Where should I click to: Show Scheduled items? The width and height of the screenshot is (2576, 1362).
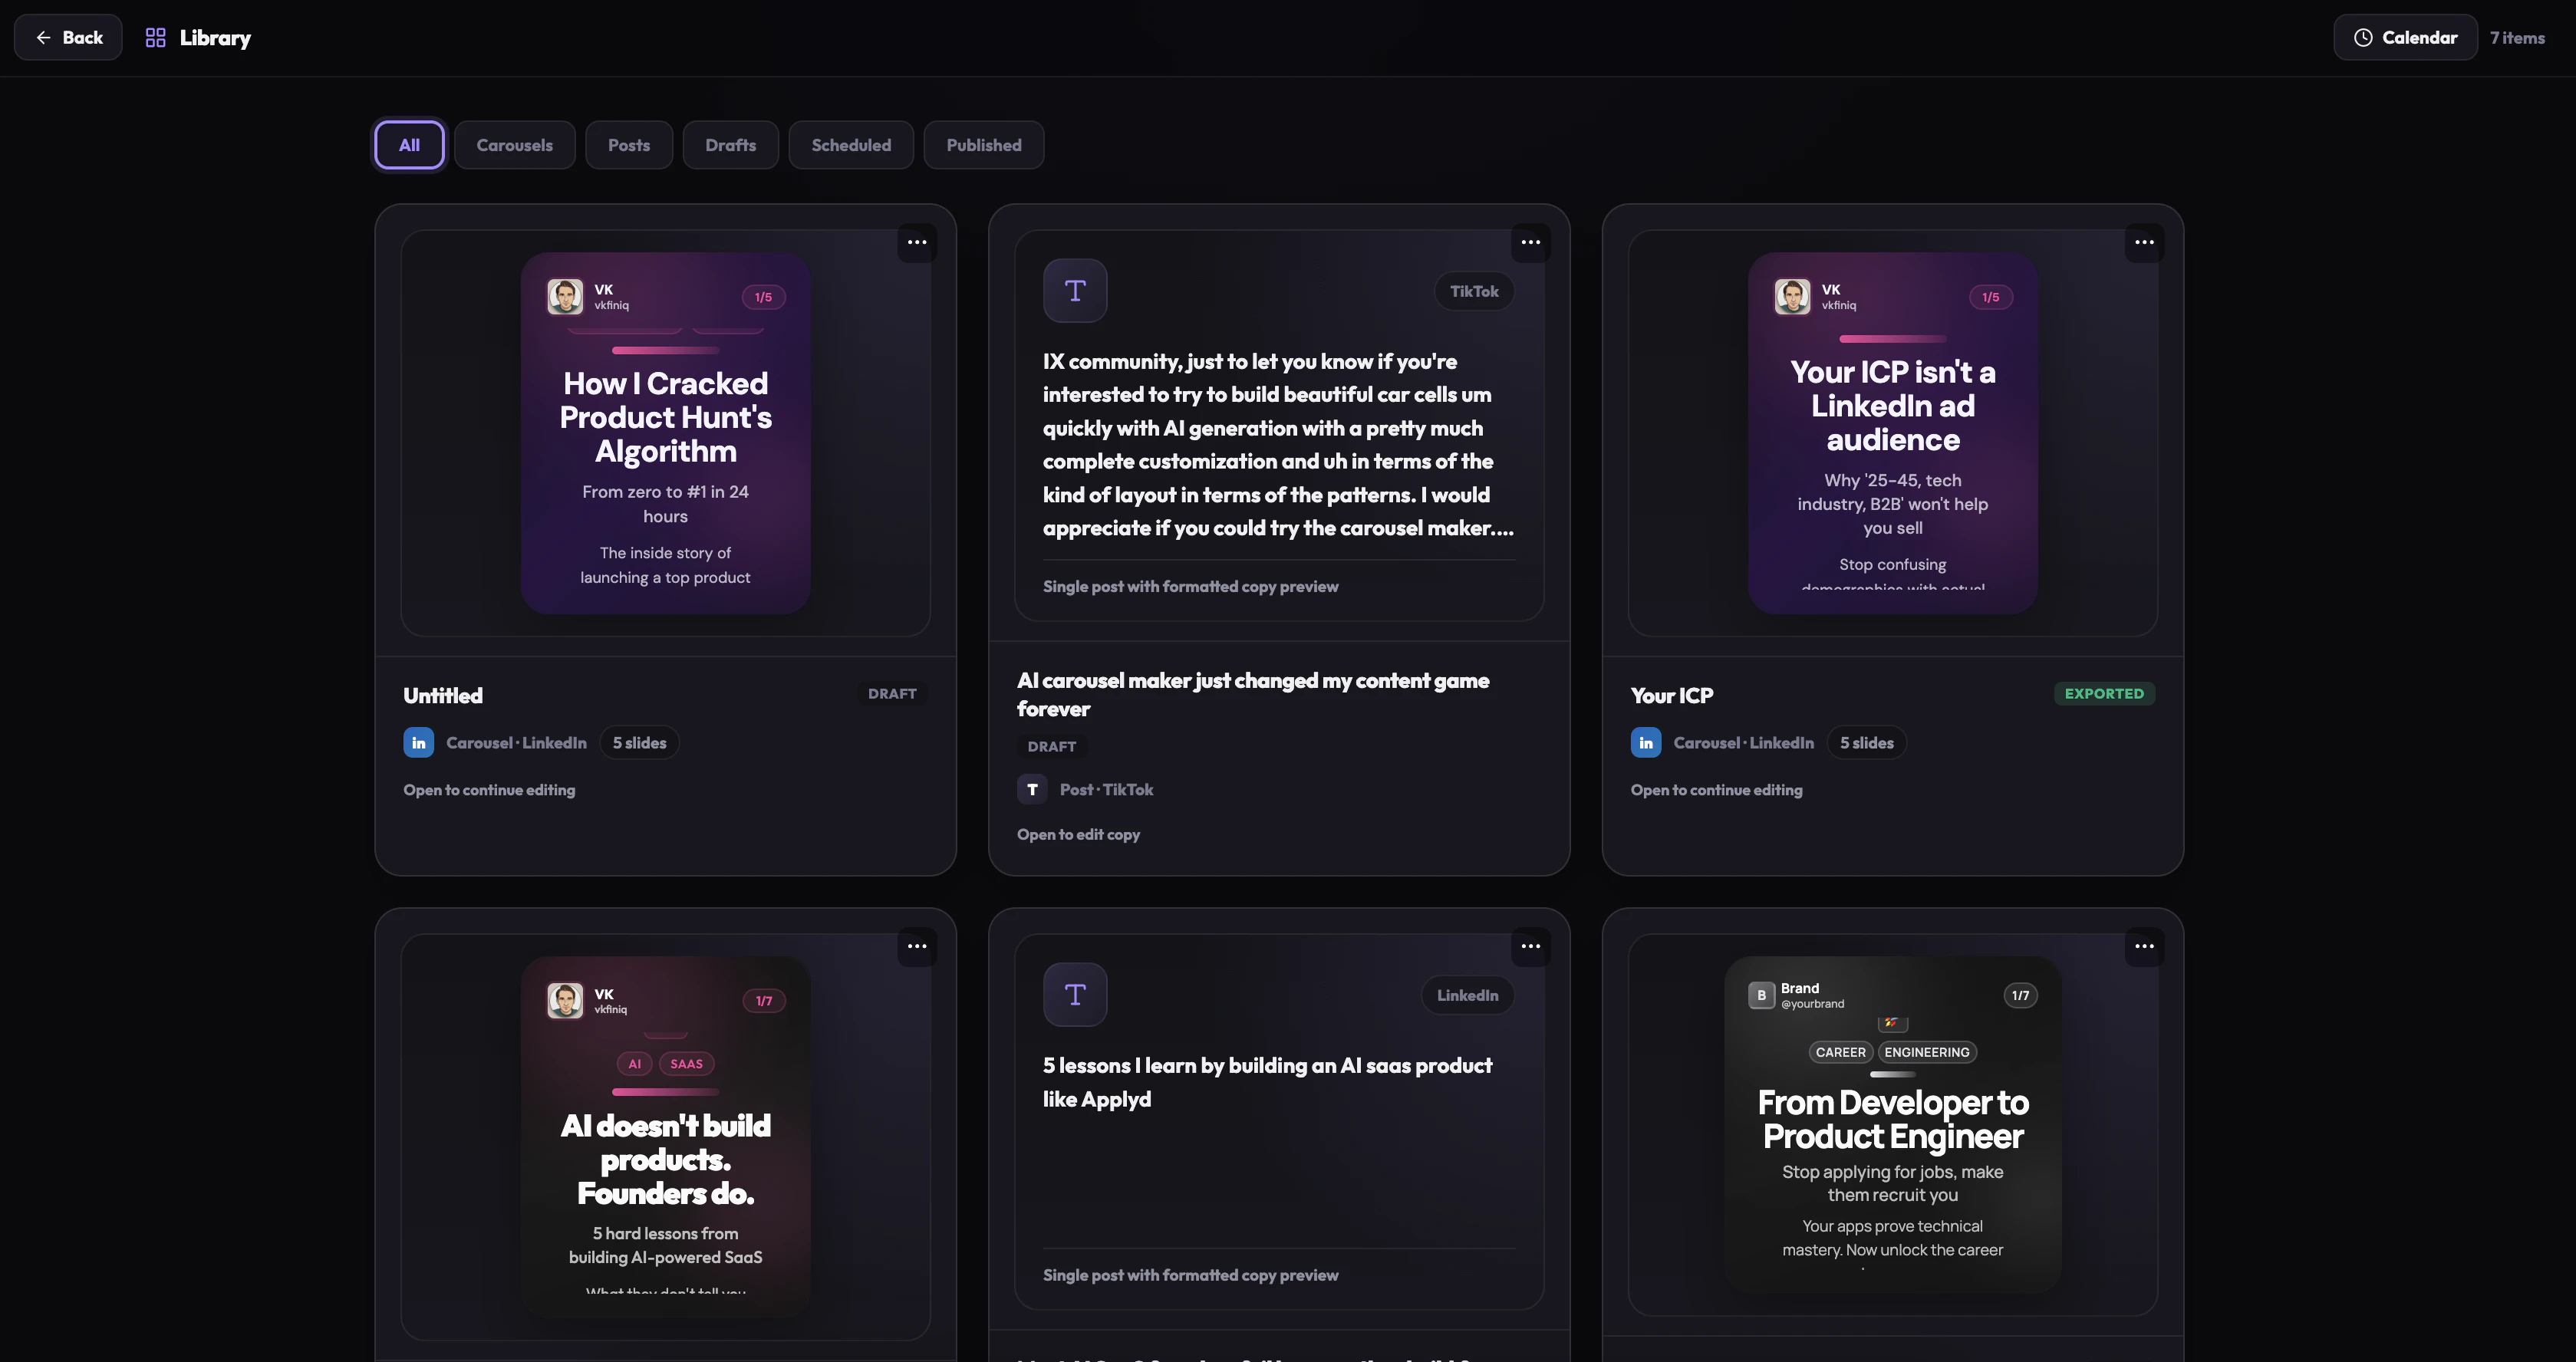pos(851,145)
